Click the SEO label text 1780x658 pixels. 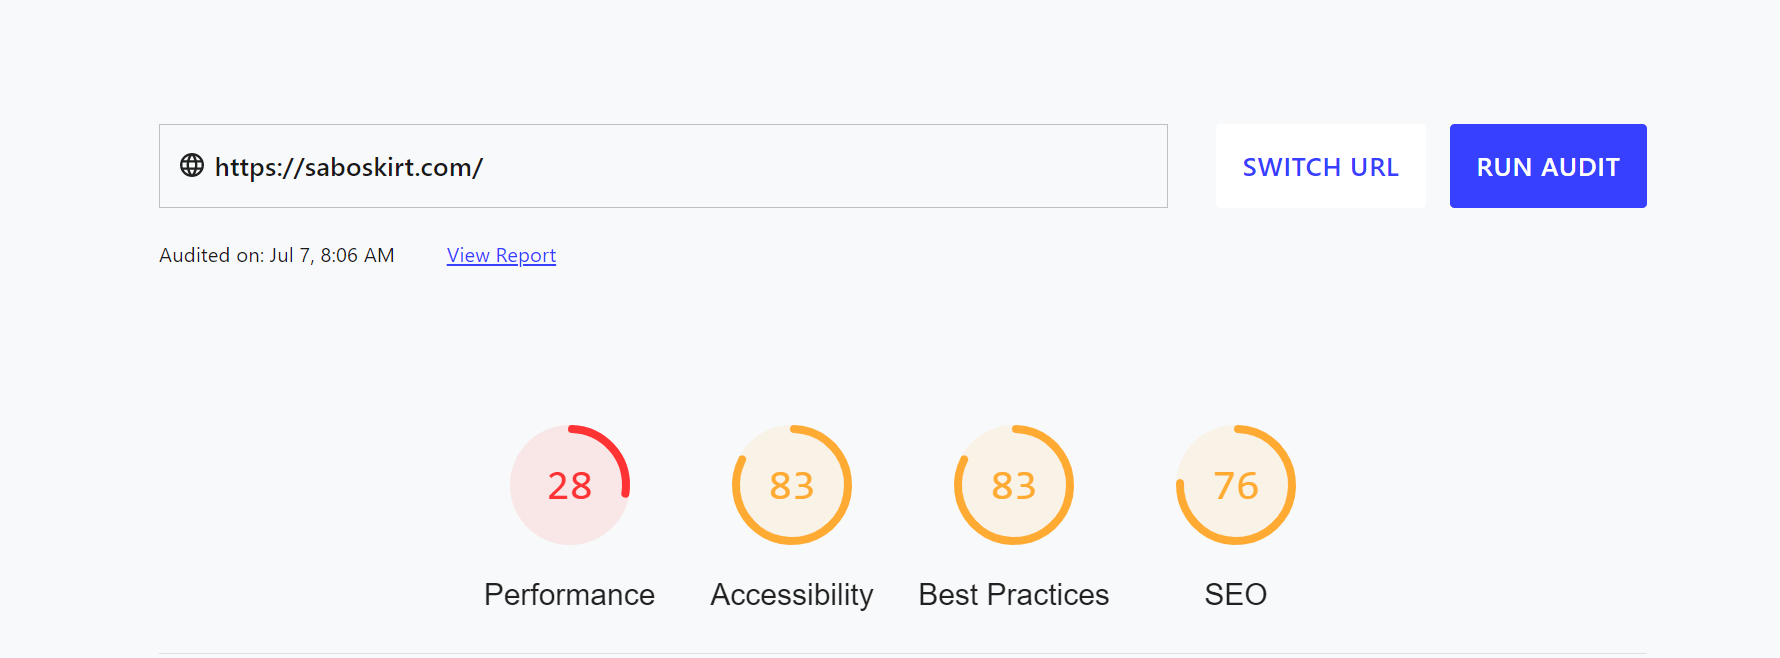(x=1235, y=595)
